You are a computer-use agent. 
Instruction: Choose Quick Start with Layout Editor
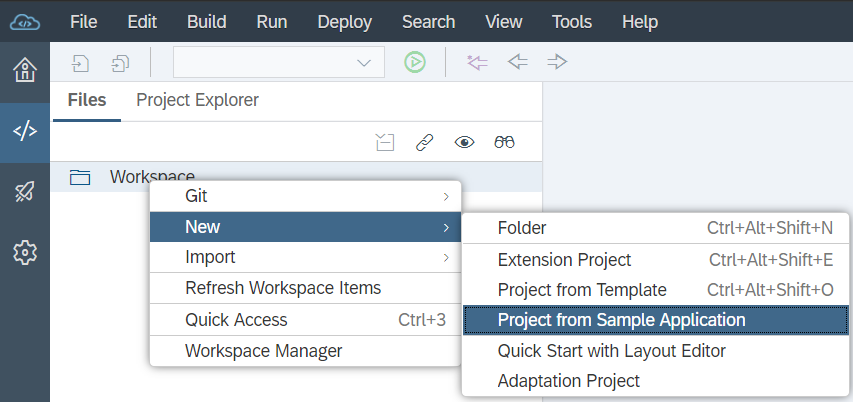point(656,351)
